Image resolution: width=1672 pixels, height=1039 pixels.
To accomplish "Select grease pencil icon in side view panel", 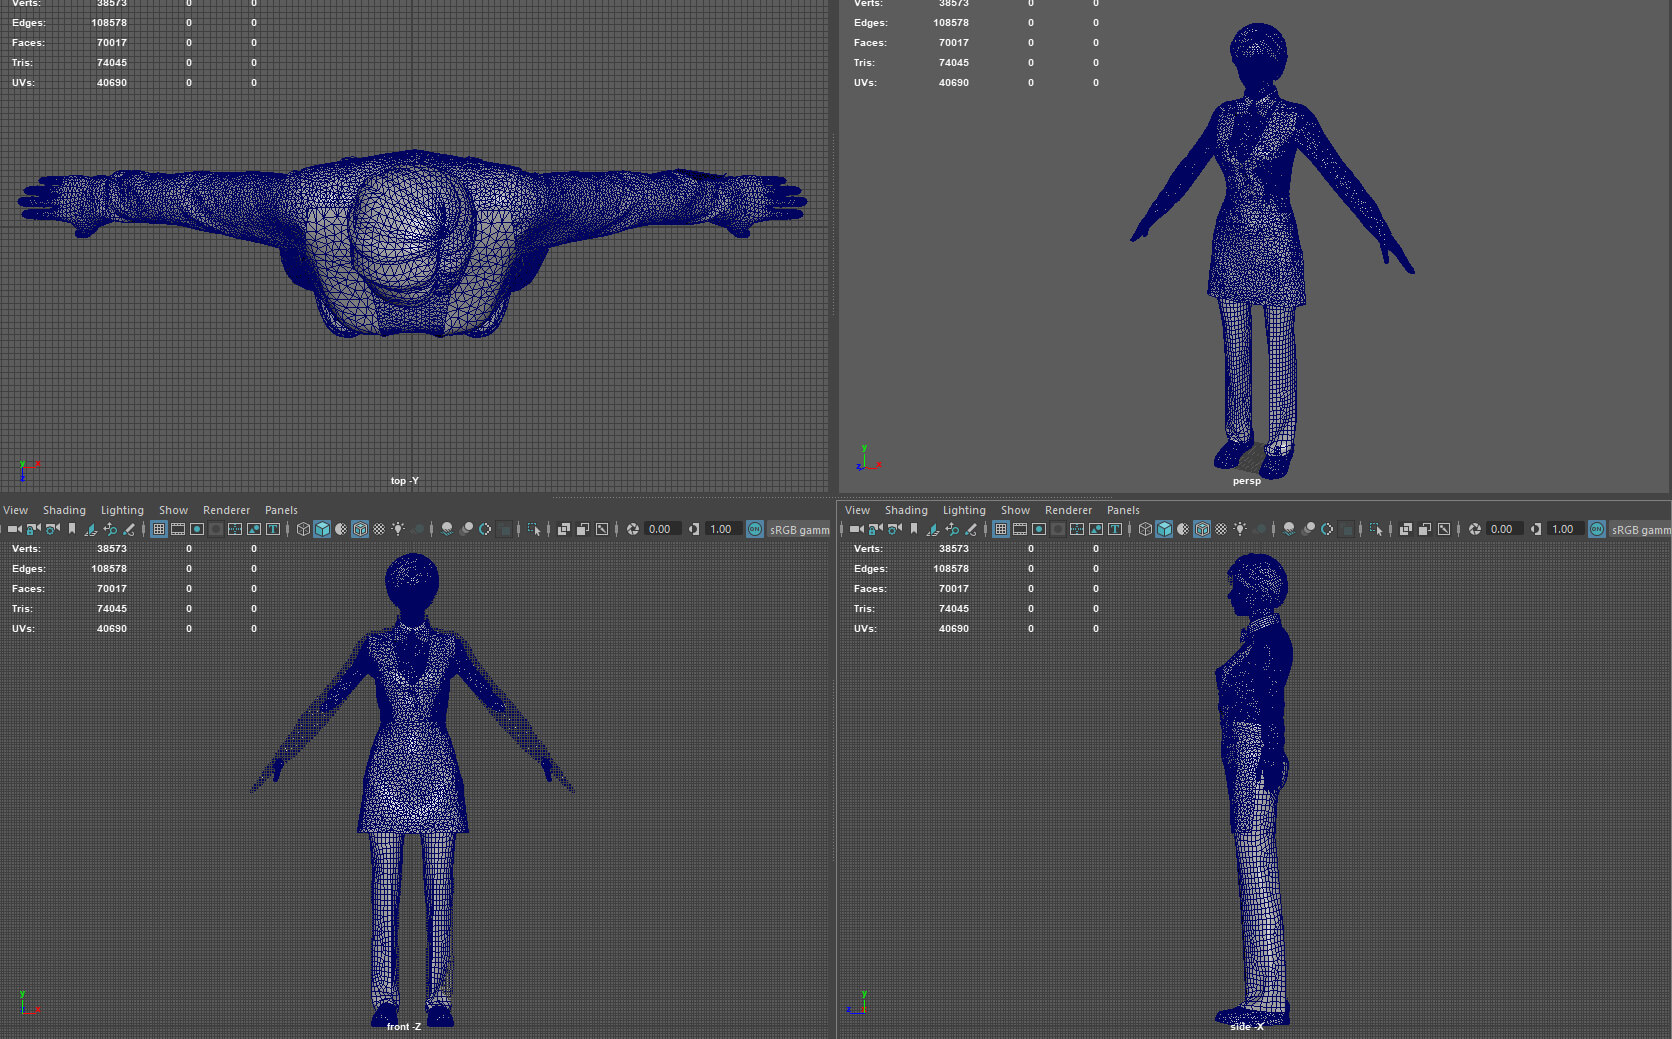I will click(971, 529).
